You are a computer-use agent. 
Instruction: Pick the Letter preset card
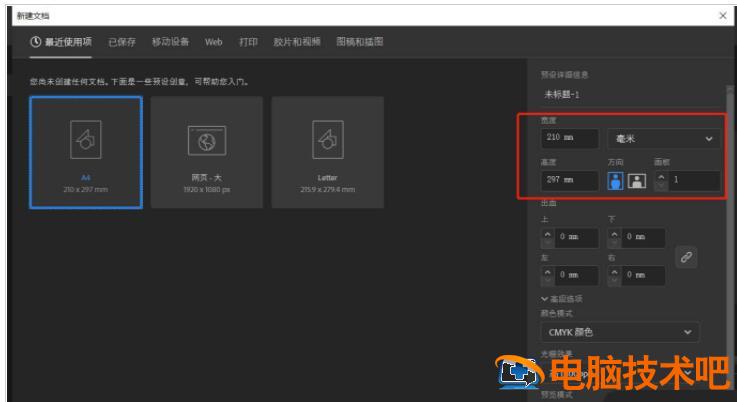click(x=328, y=152)
